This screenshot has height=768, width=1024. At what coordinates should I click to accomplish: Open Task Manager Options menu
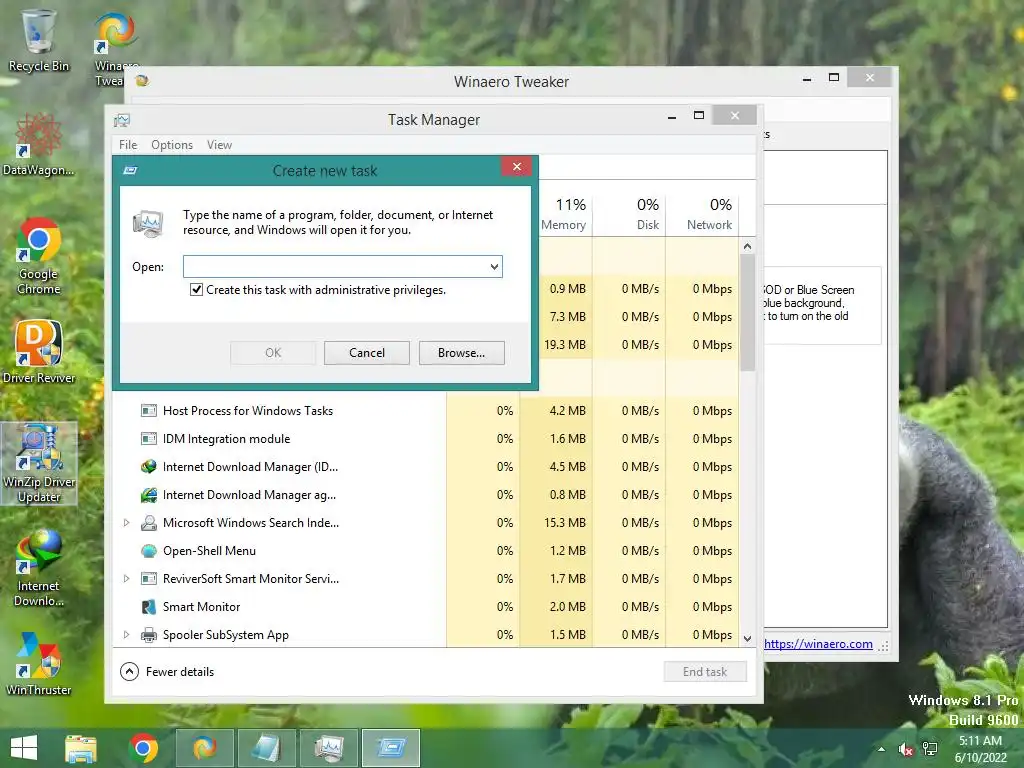[x=172, y=145]
